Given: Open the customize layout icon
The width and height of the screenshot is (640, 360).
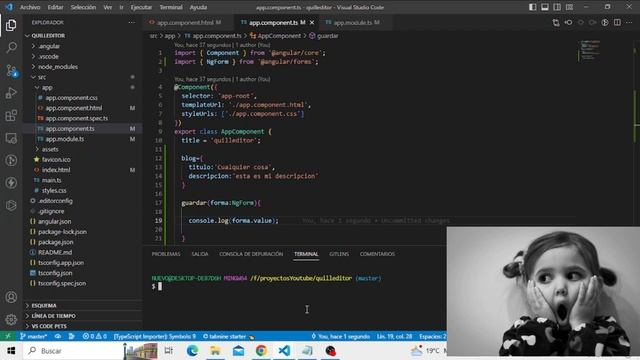Looking at the screenshot, I should (x=569, y=7).
